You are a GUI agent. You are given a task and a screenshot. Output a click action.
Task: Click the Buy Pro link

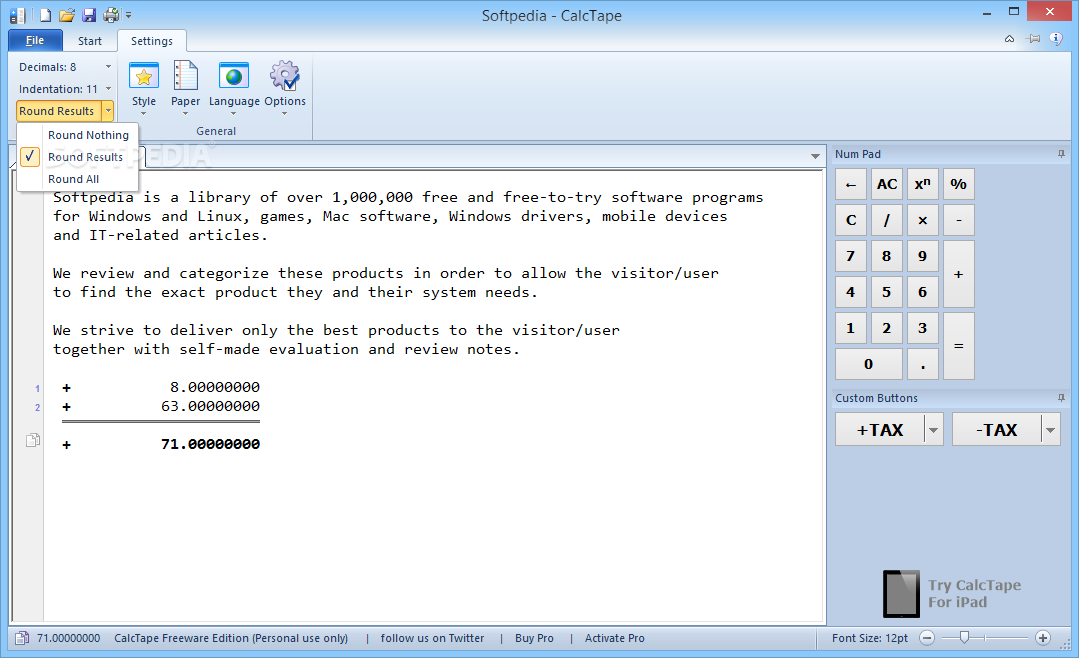[534, 638]
